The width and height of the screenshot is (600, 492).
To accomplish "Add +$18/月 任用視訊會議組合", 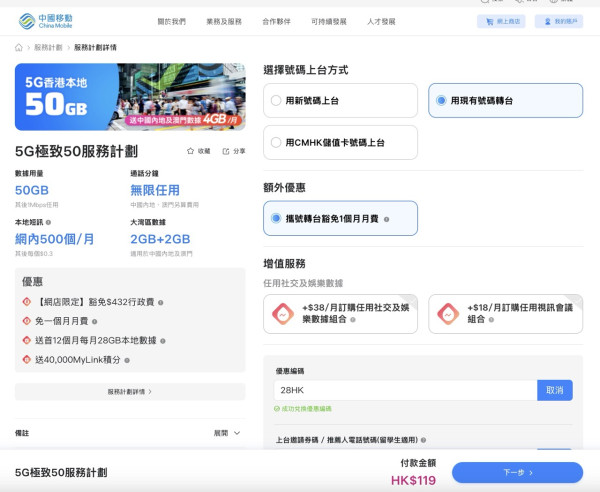I will click(505, 314).
